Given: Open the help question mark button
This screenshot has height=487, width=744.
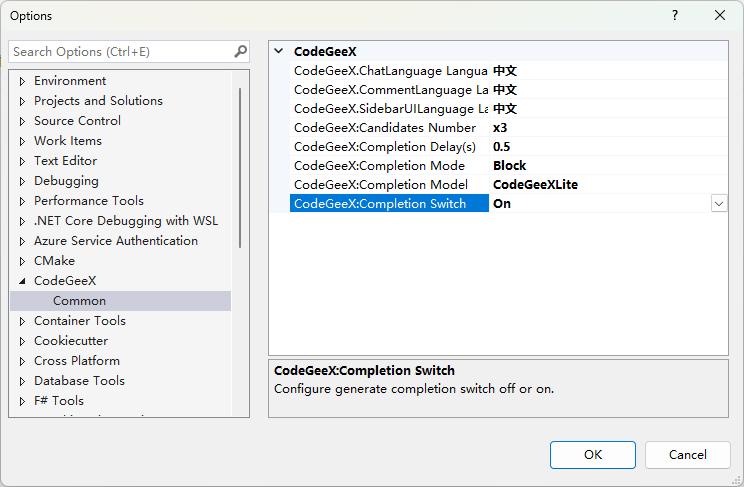Looking at the screenshot, I should [x=675, y=15].
